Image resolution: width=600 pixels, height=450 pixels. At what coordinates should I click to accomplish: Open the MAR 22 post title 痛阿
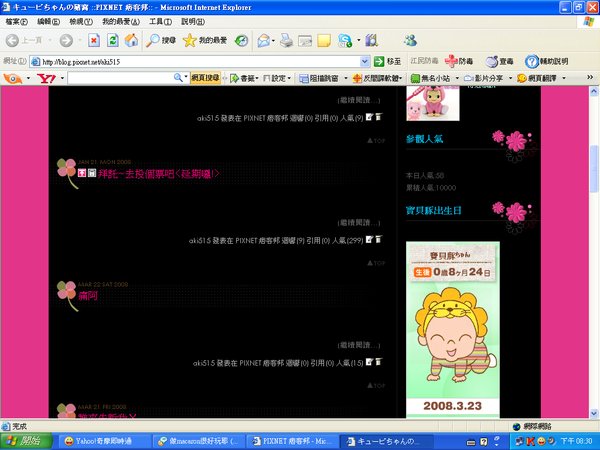[88, 296]
